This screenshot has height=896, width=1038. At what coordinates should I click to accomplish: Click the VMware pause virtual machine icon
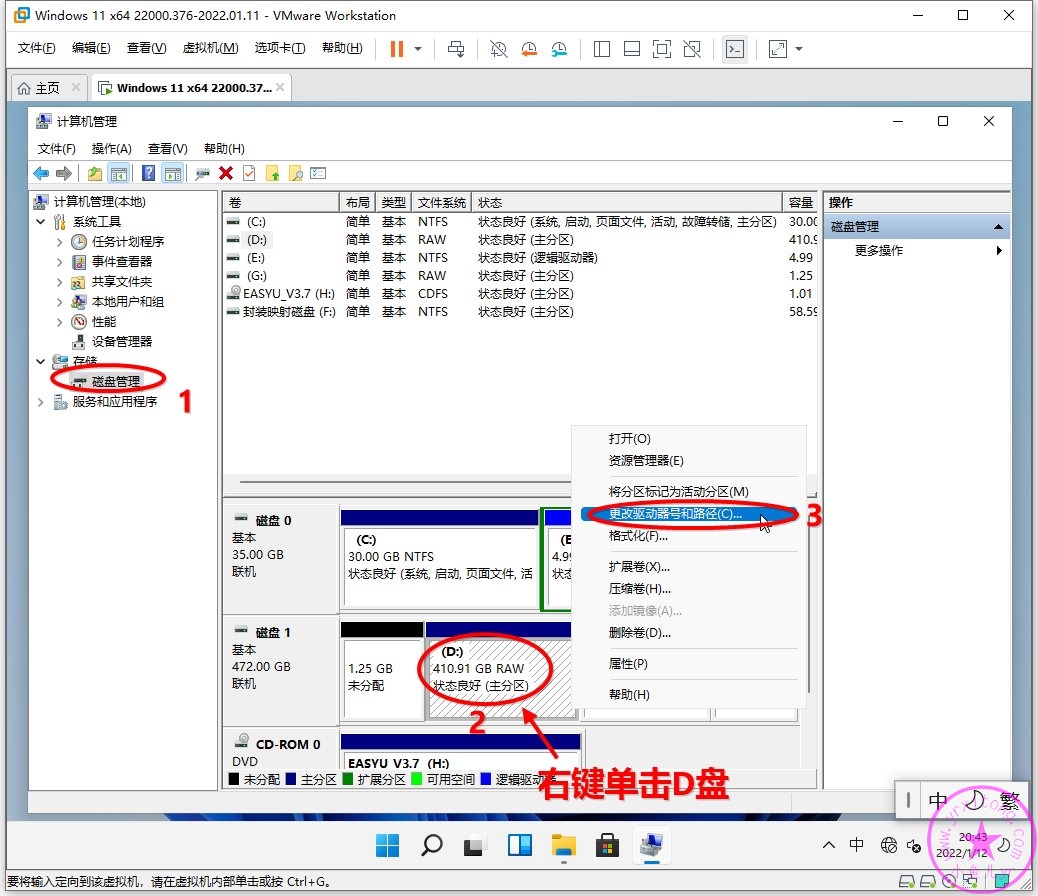(397, 49)
